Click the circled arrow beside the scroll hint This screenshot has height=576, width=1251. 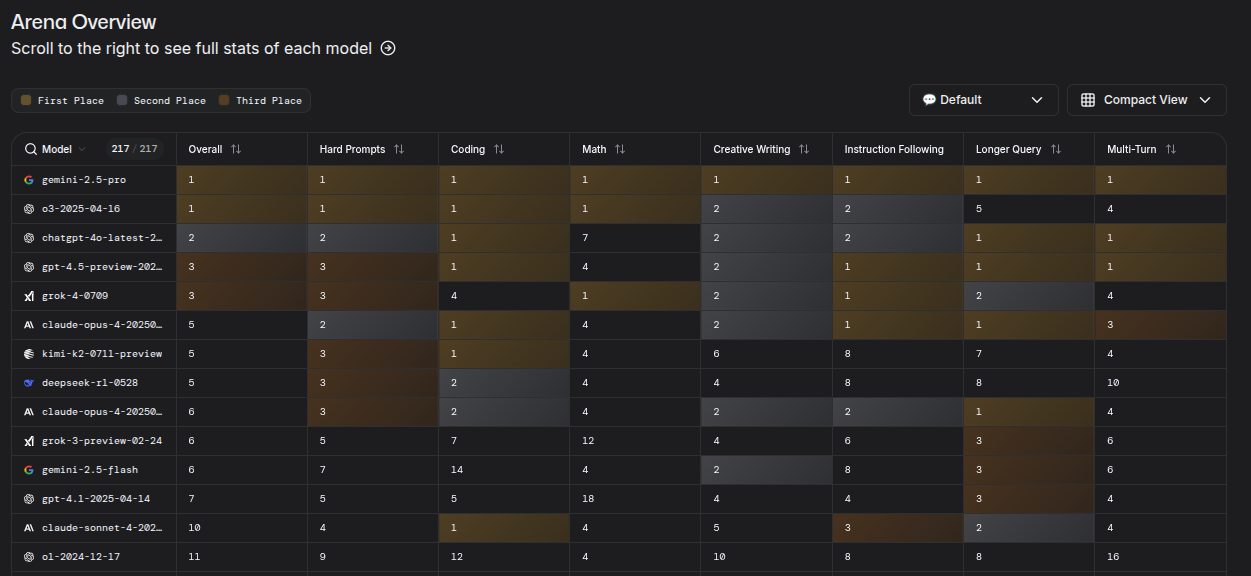pos(388,48)
